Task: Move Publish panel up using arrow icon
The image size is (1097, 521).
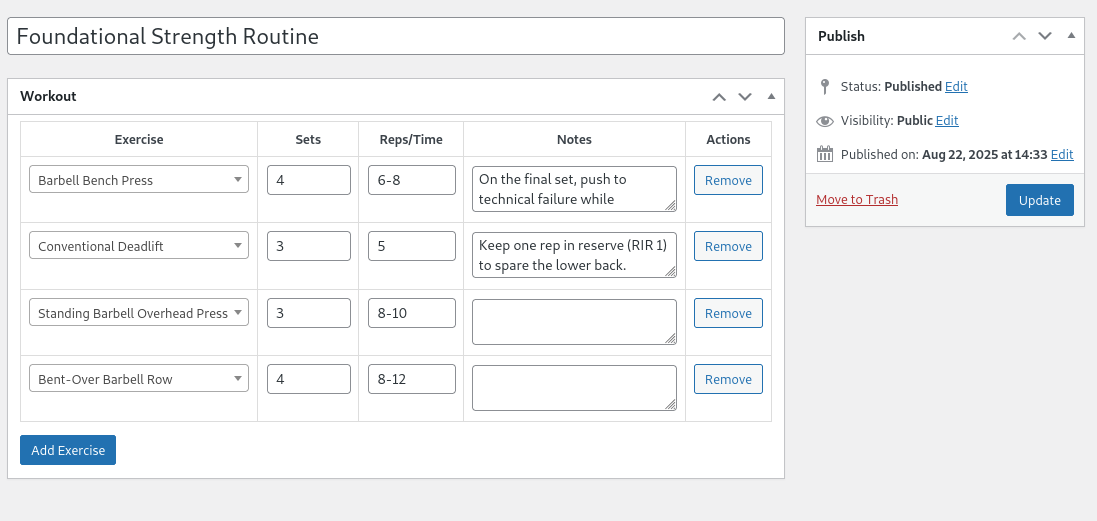Action: pos(1019,36)
